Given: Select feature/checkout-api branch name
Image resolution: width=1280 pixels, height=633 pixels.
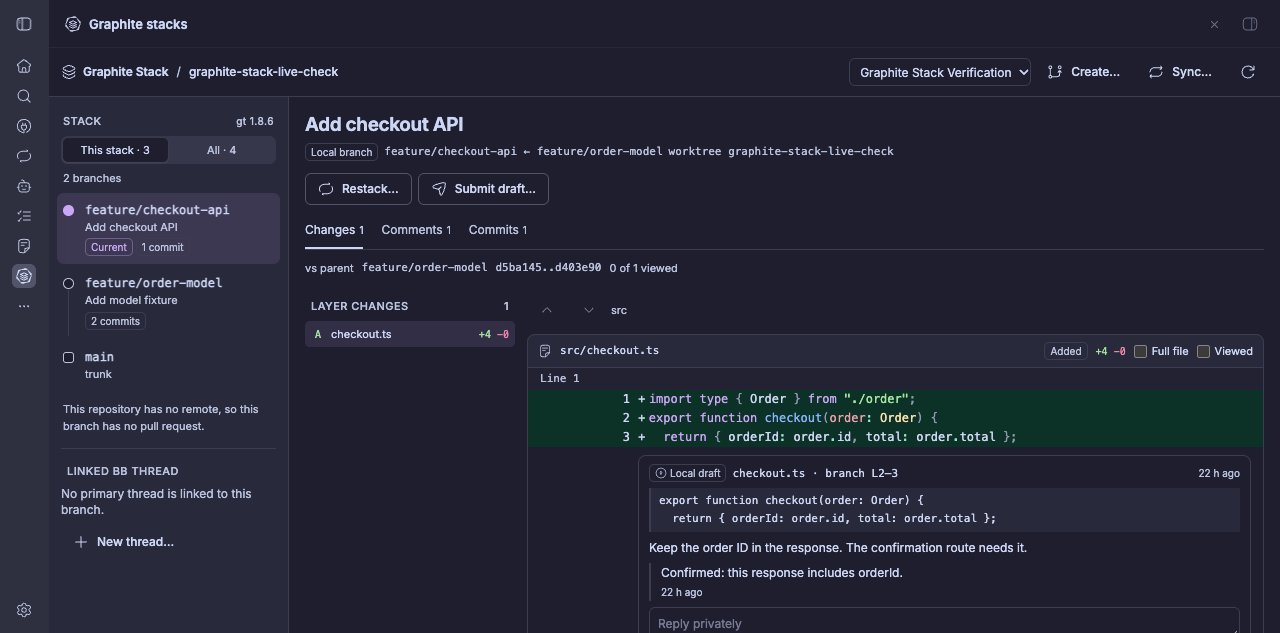Looking at the screenshot, I should click(157, 210).
